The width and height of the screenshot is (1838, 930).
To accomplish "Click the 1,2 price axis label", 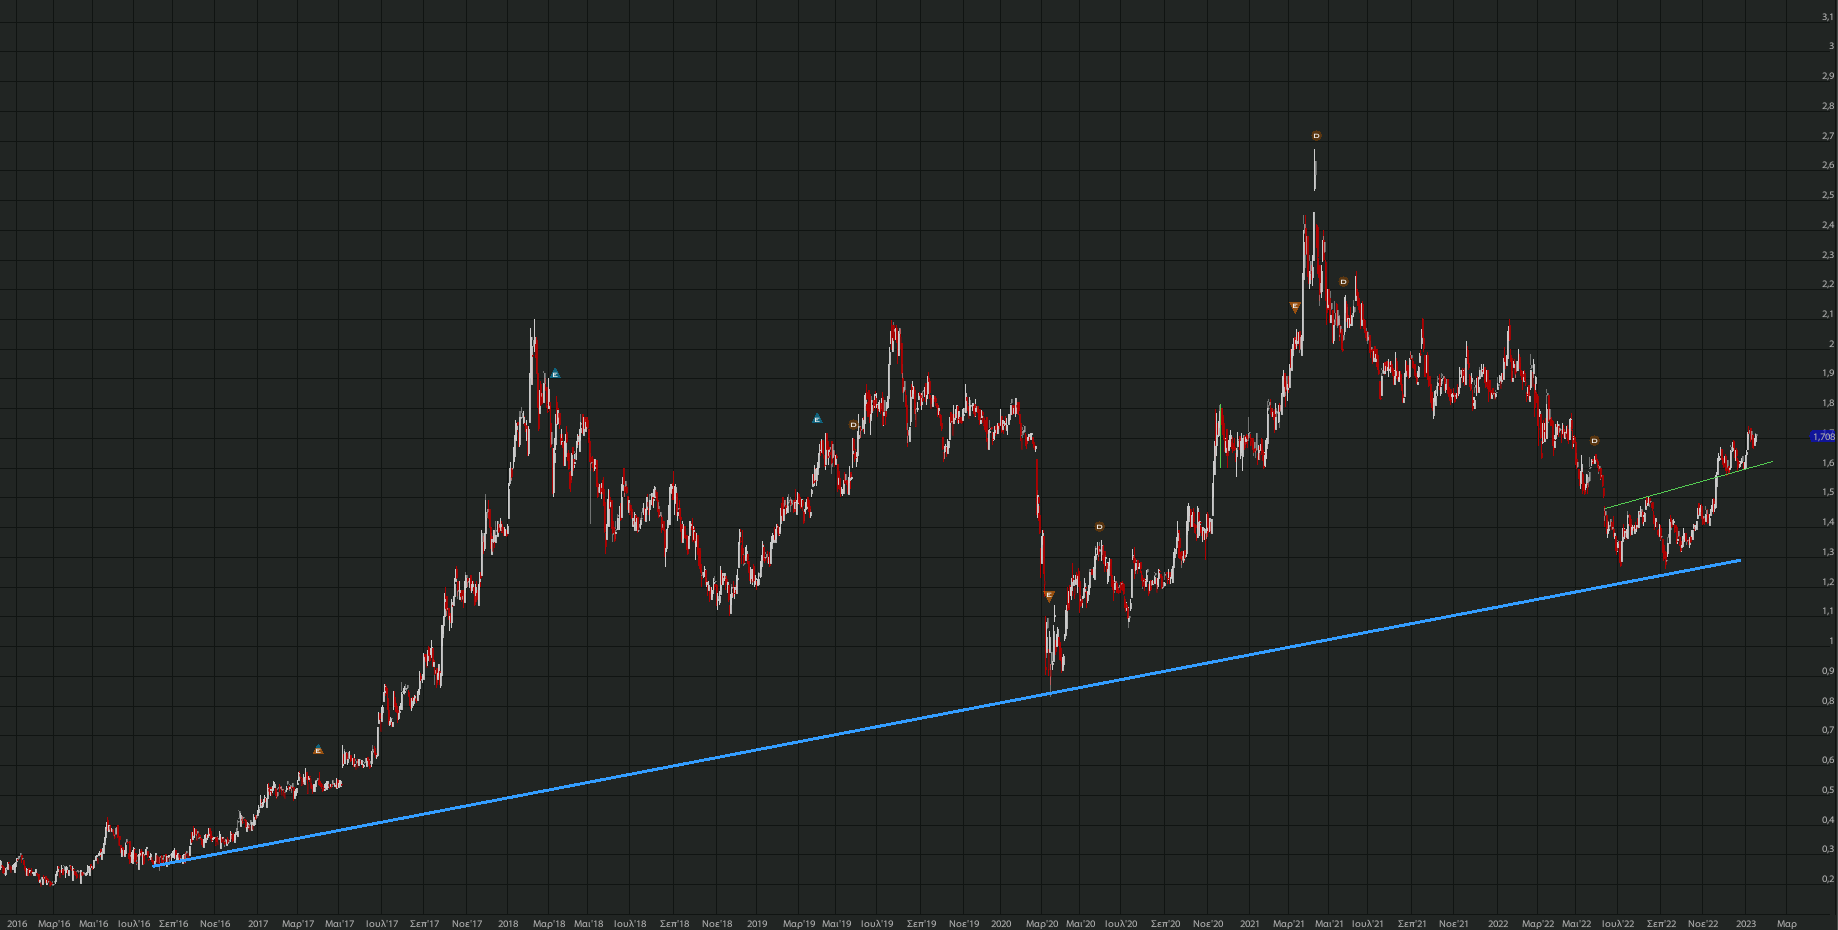I will [1828, 582].
